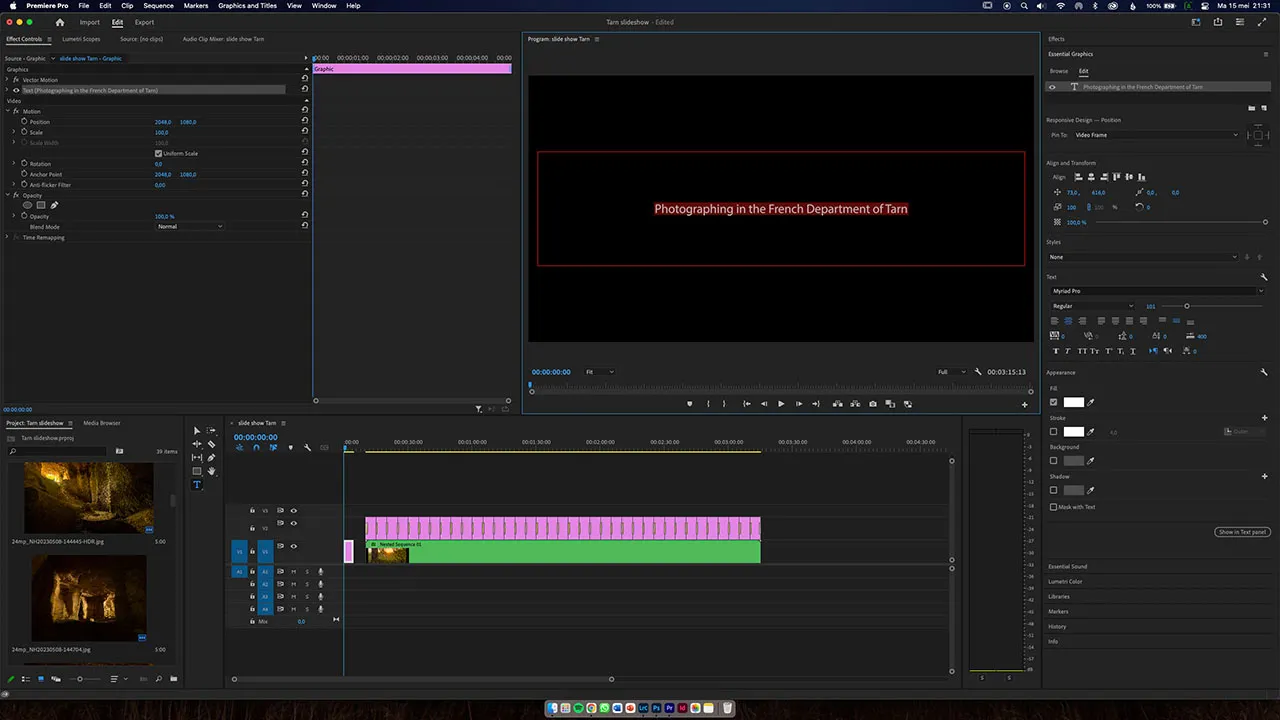1280x720 pixels.
Task: Click the Show in Text panel button
Action: point(1241,532)
